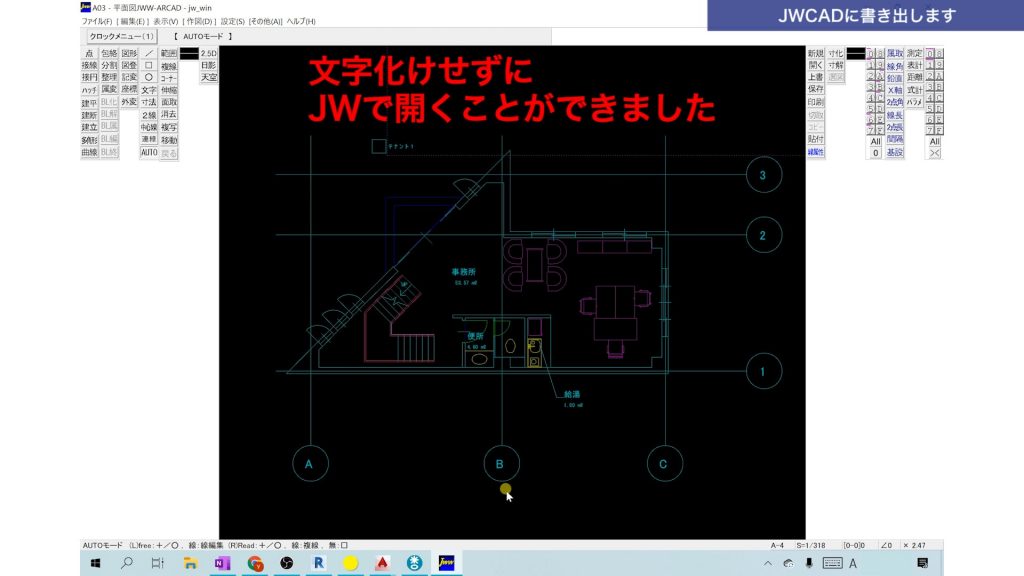
Task: Select the ハッチ hatching tool
Action: 90,89
